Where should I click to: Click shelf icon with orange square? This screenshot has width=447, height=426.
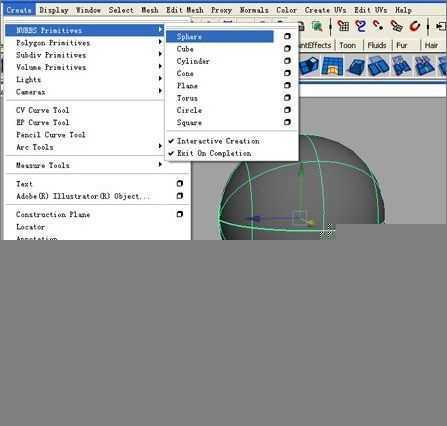coord(332,66)
